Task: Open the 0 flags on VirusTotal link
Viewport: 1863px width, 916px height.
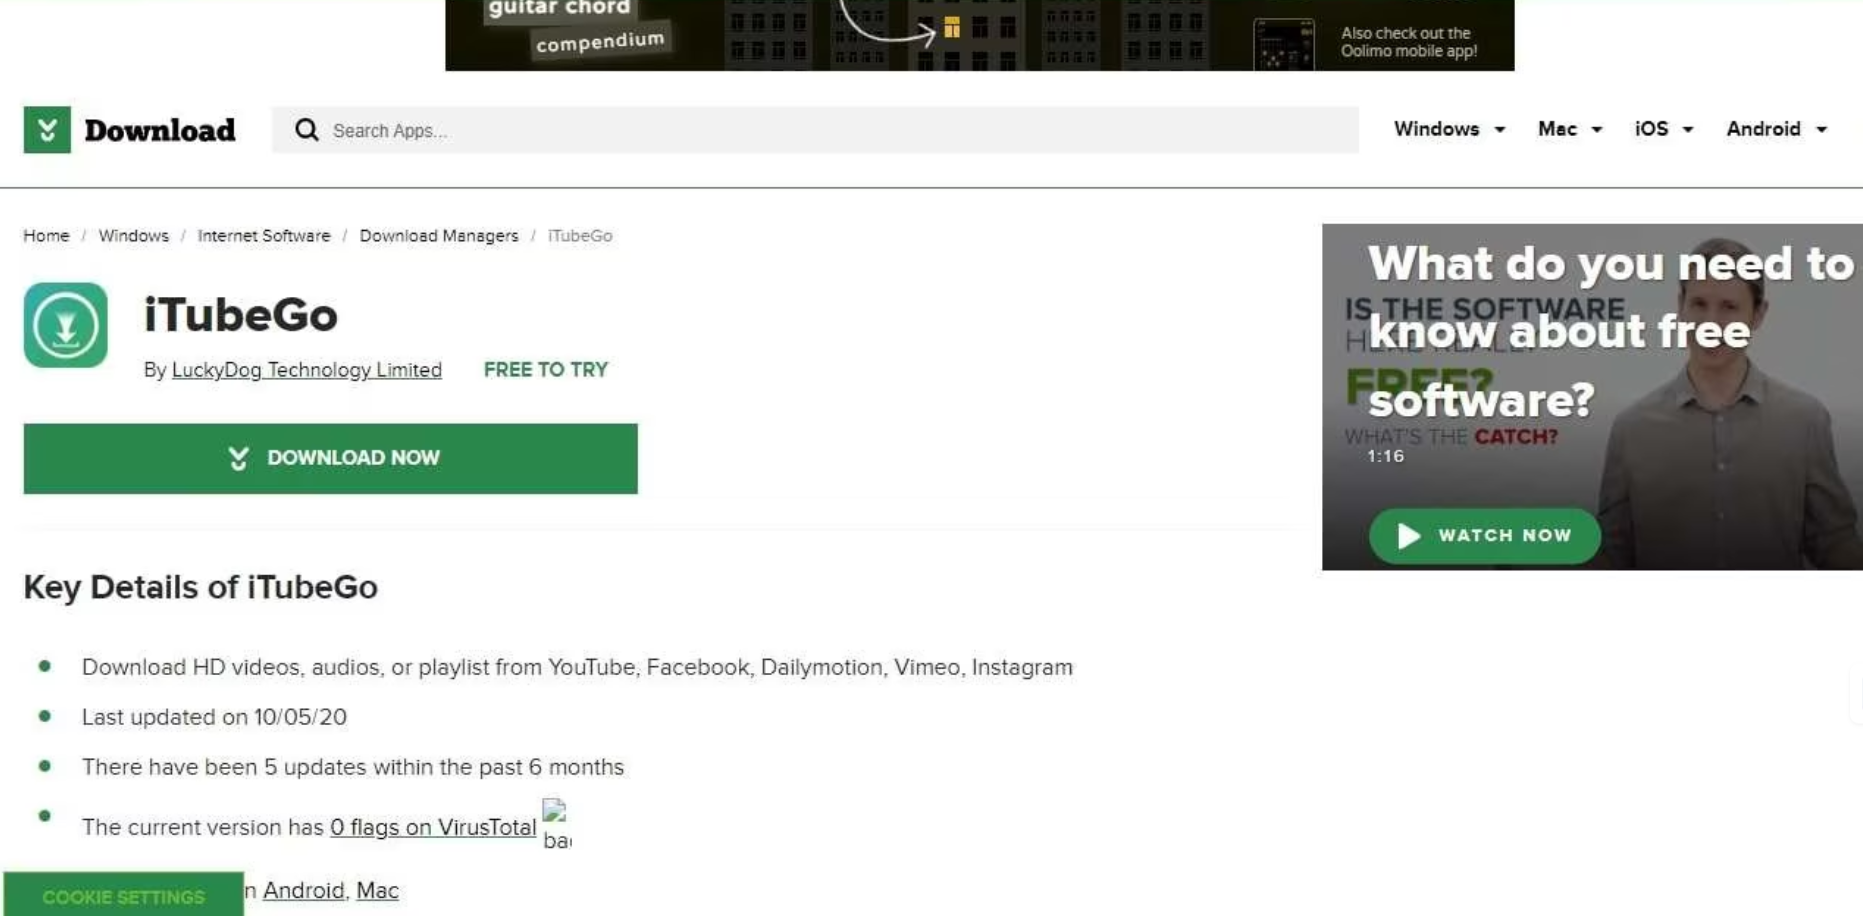Action: (433, 827)
